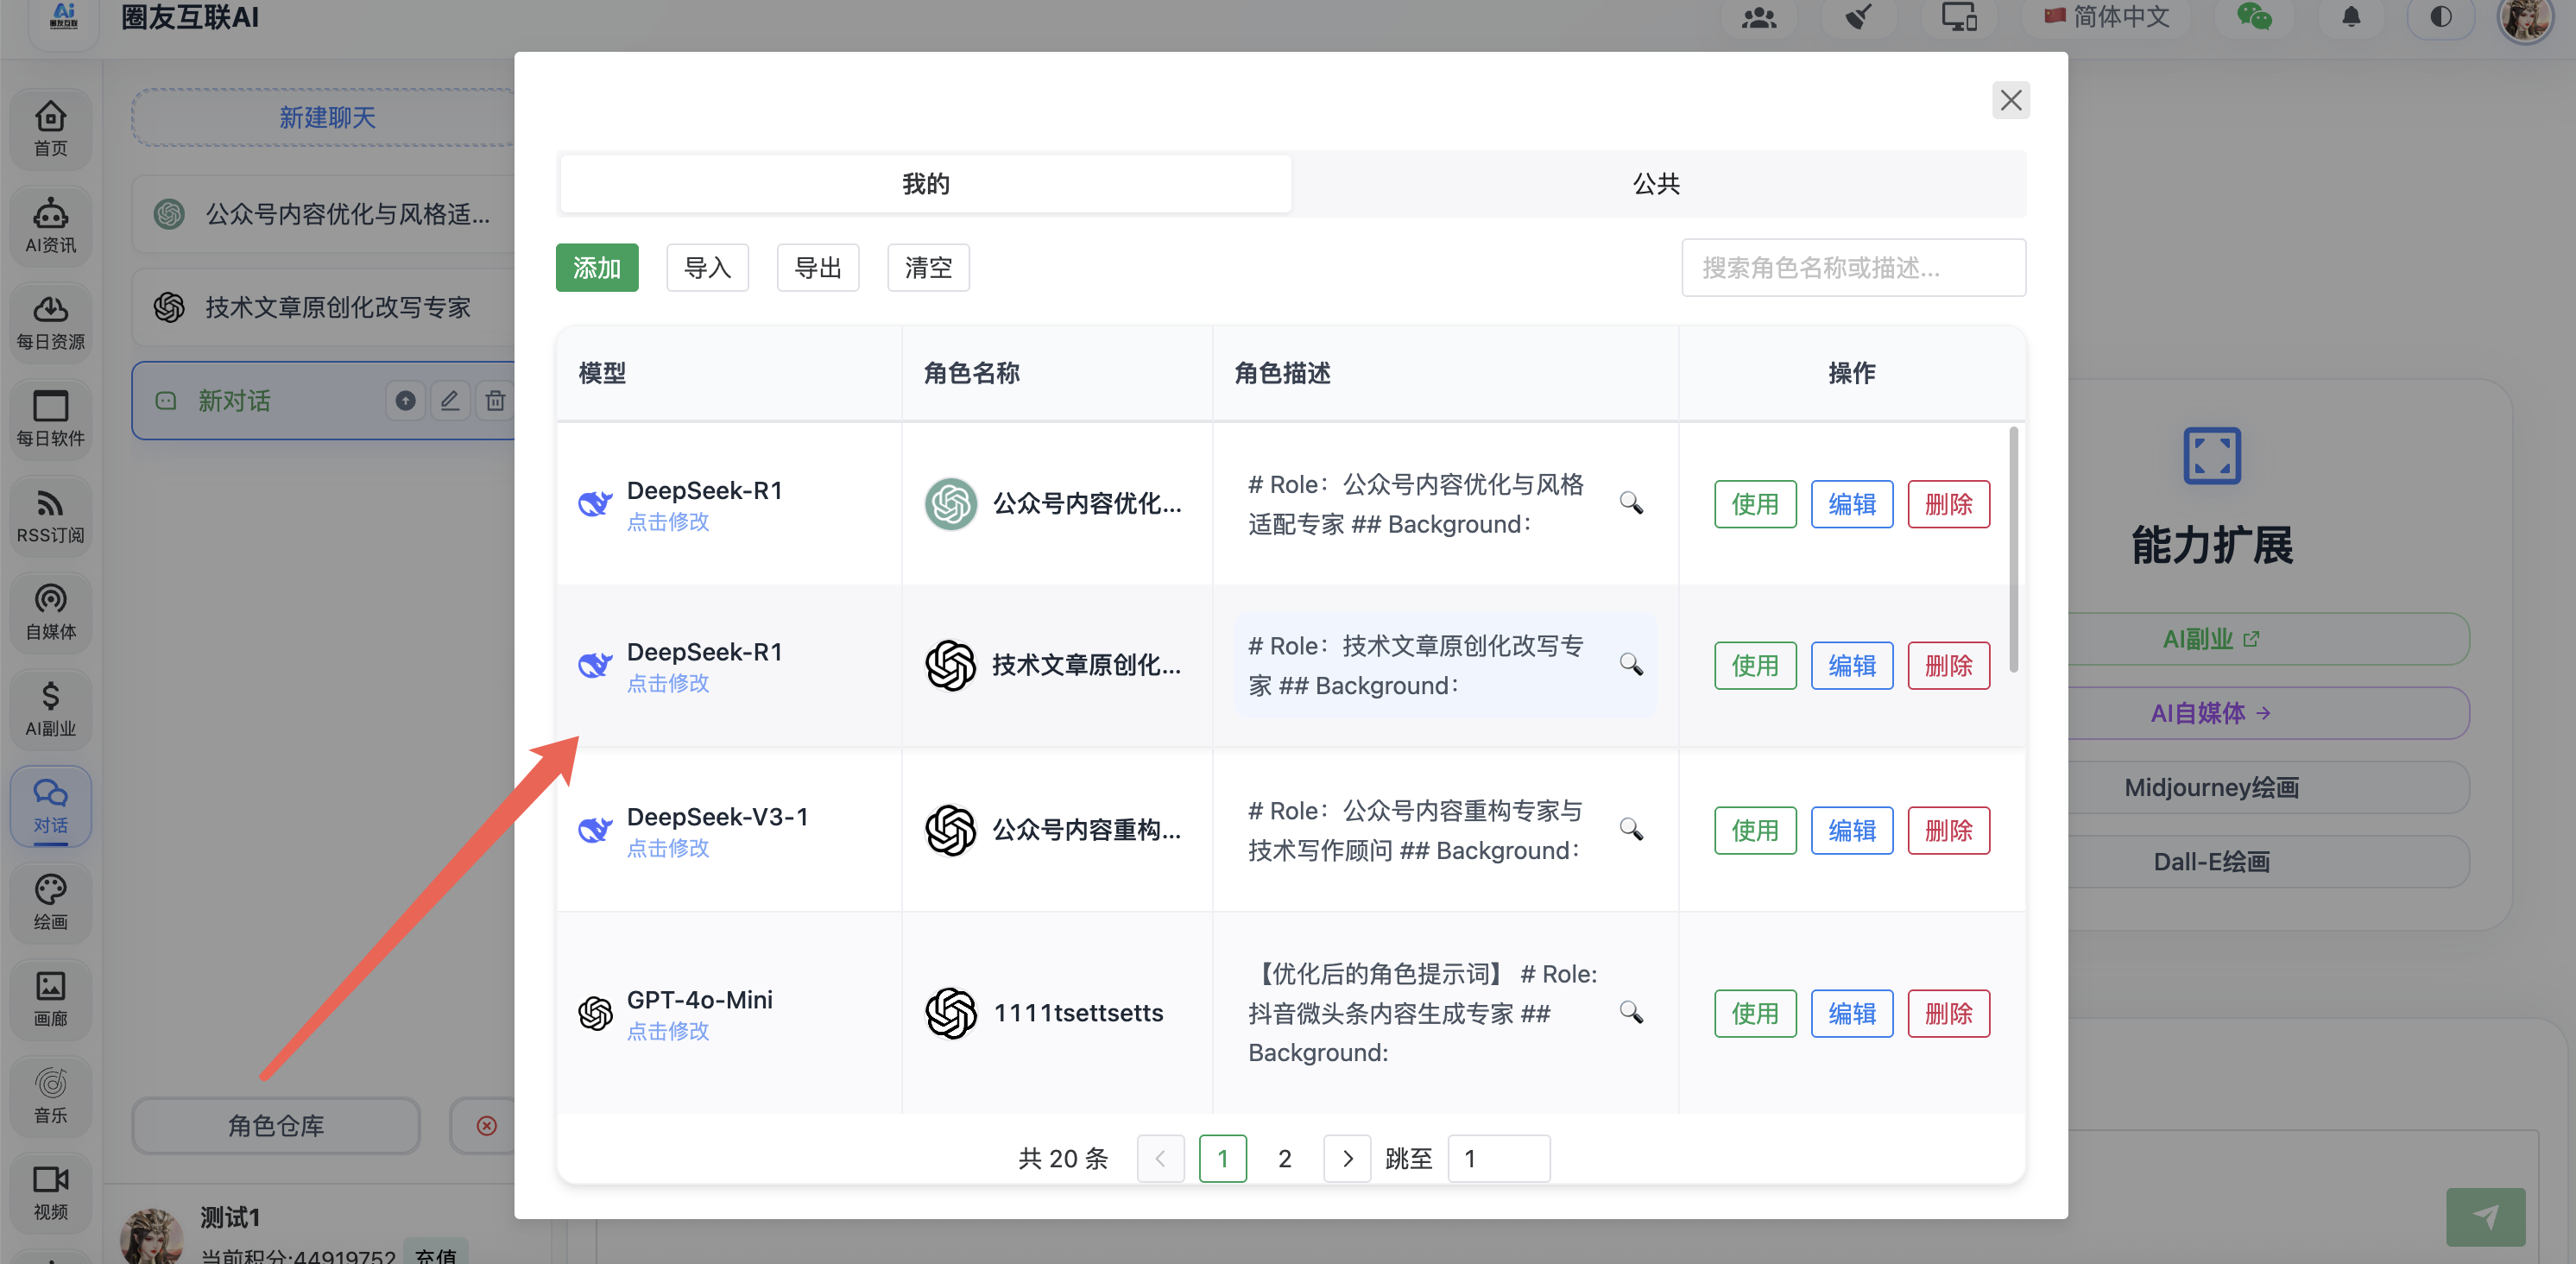The image size is (2576, 1264).
Task: Open the 自媒体 sidebar icon
Action: click(x=50, y=613)
